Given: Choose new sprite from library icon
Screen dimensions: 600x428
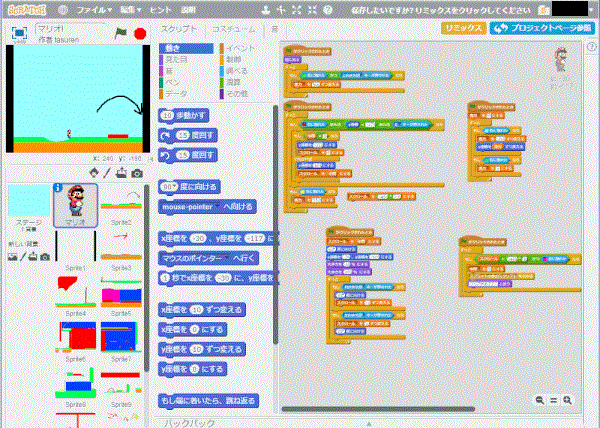Looking at the screenshot, I should coord(96,172).
